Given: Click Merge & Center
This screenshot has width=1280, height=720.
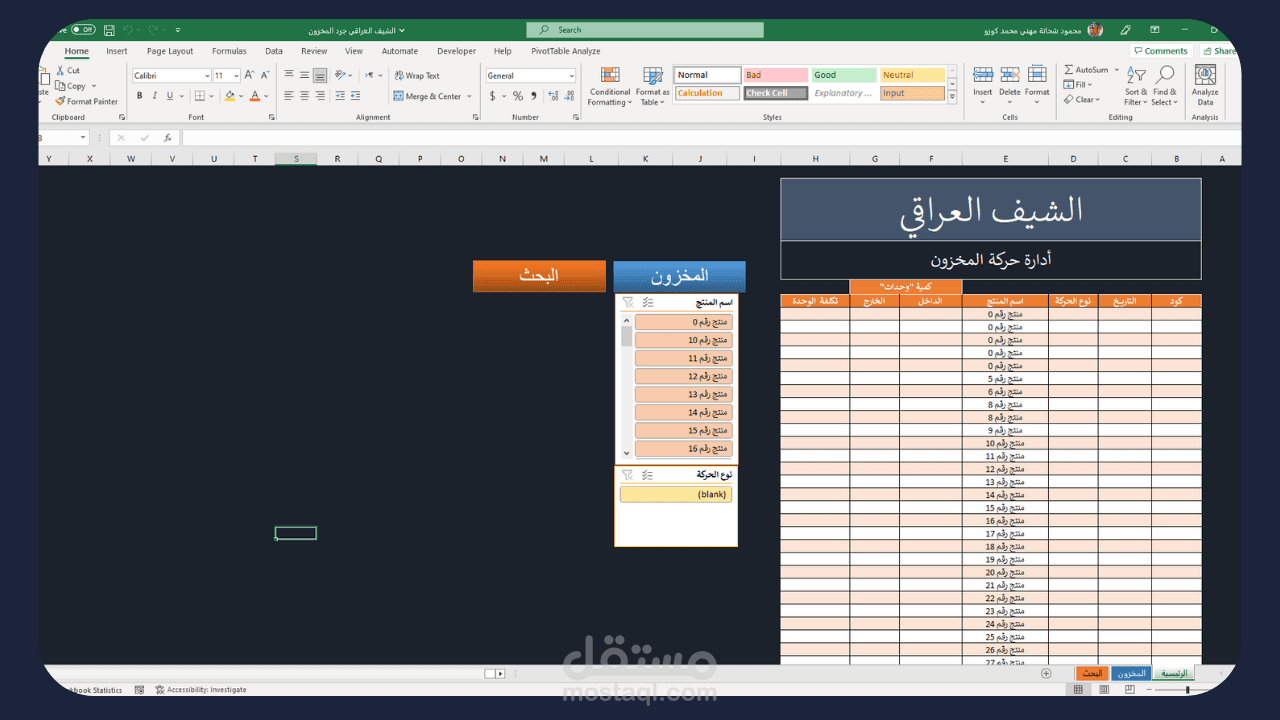Looking at the screenshot, I should [428, 96].
